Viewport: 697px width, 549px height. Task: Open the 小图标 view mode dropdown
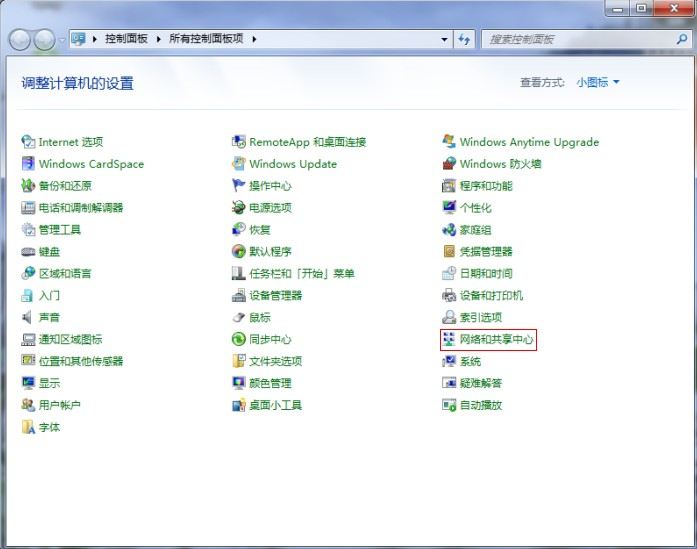(x=598, y=82)
